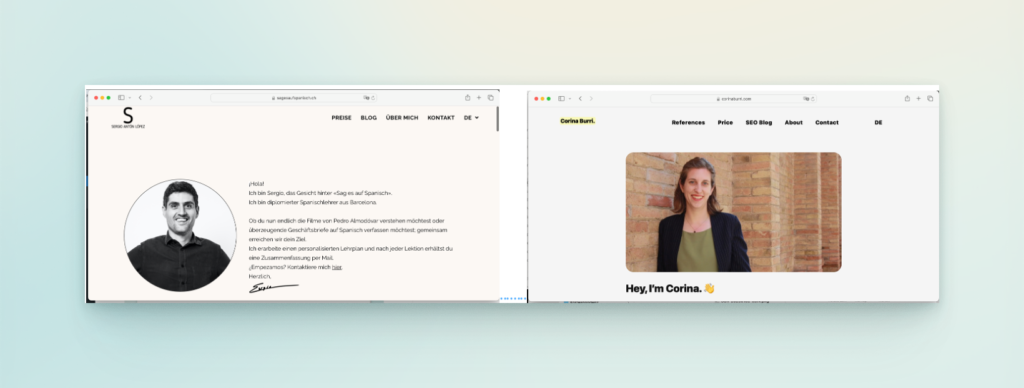Open a new tab in the right Safari window
This screenshot has width=1024, height=388.
click(x=918, y=99)
